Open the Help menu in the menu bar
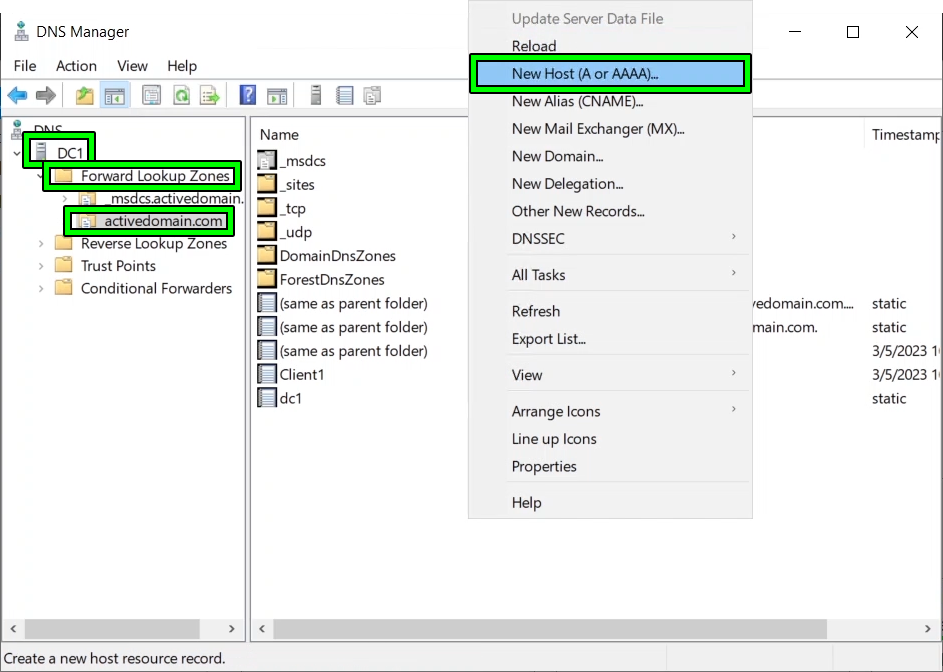The height and width of the screenshot is (672, 943). (x=182, y=66)
